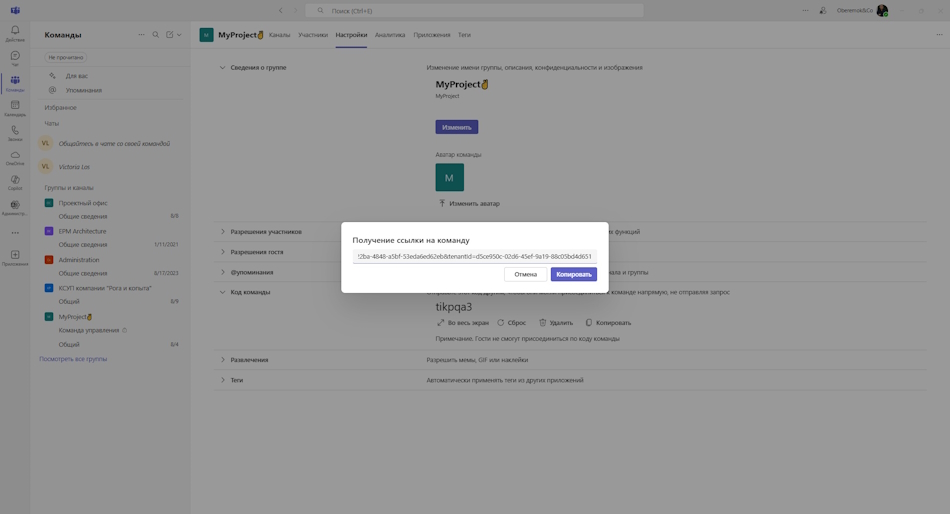Click the Microsoft Teams logo icon

15,10
